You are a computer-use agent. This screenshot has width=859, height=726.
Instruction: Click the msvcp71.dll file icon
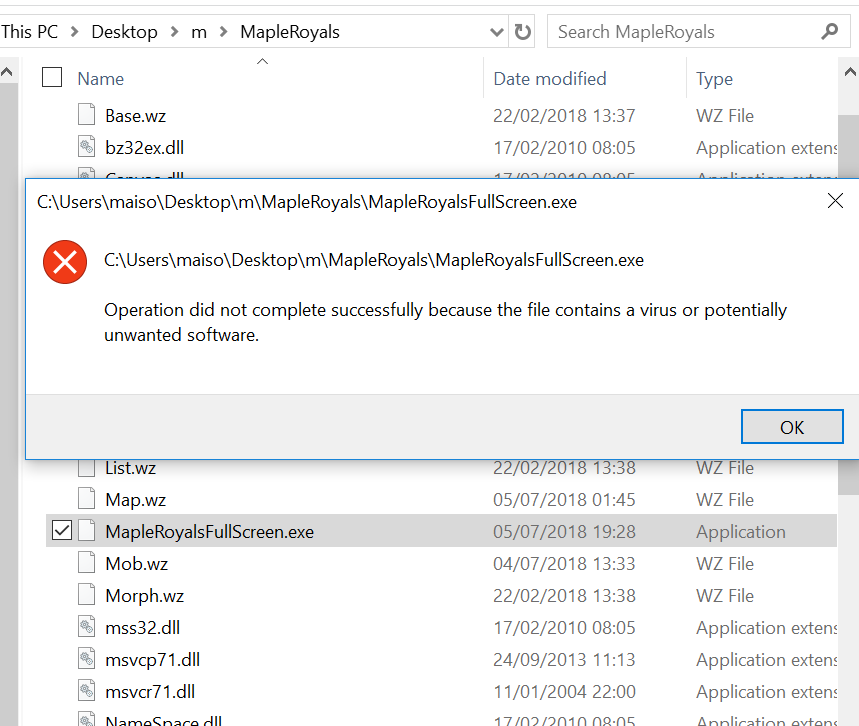pyautogui.click(x=87, y=659)
